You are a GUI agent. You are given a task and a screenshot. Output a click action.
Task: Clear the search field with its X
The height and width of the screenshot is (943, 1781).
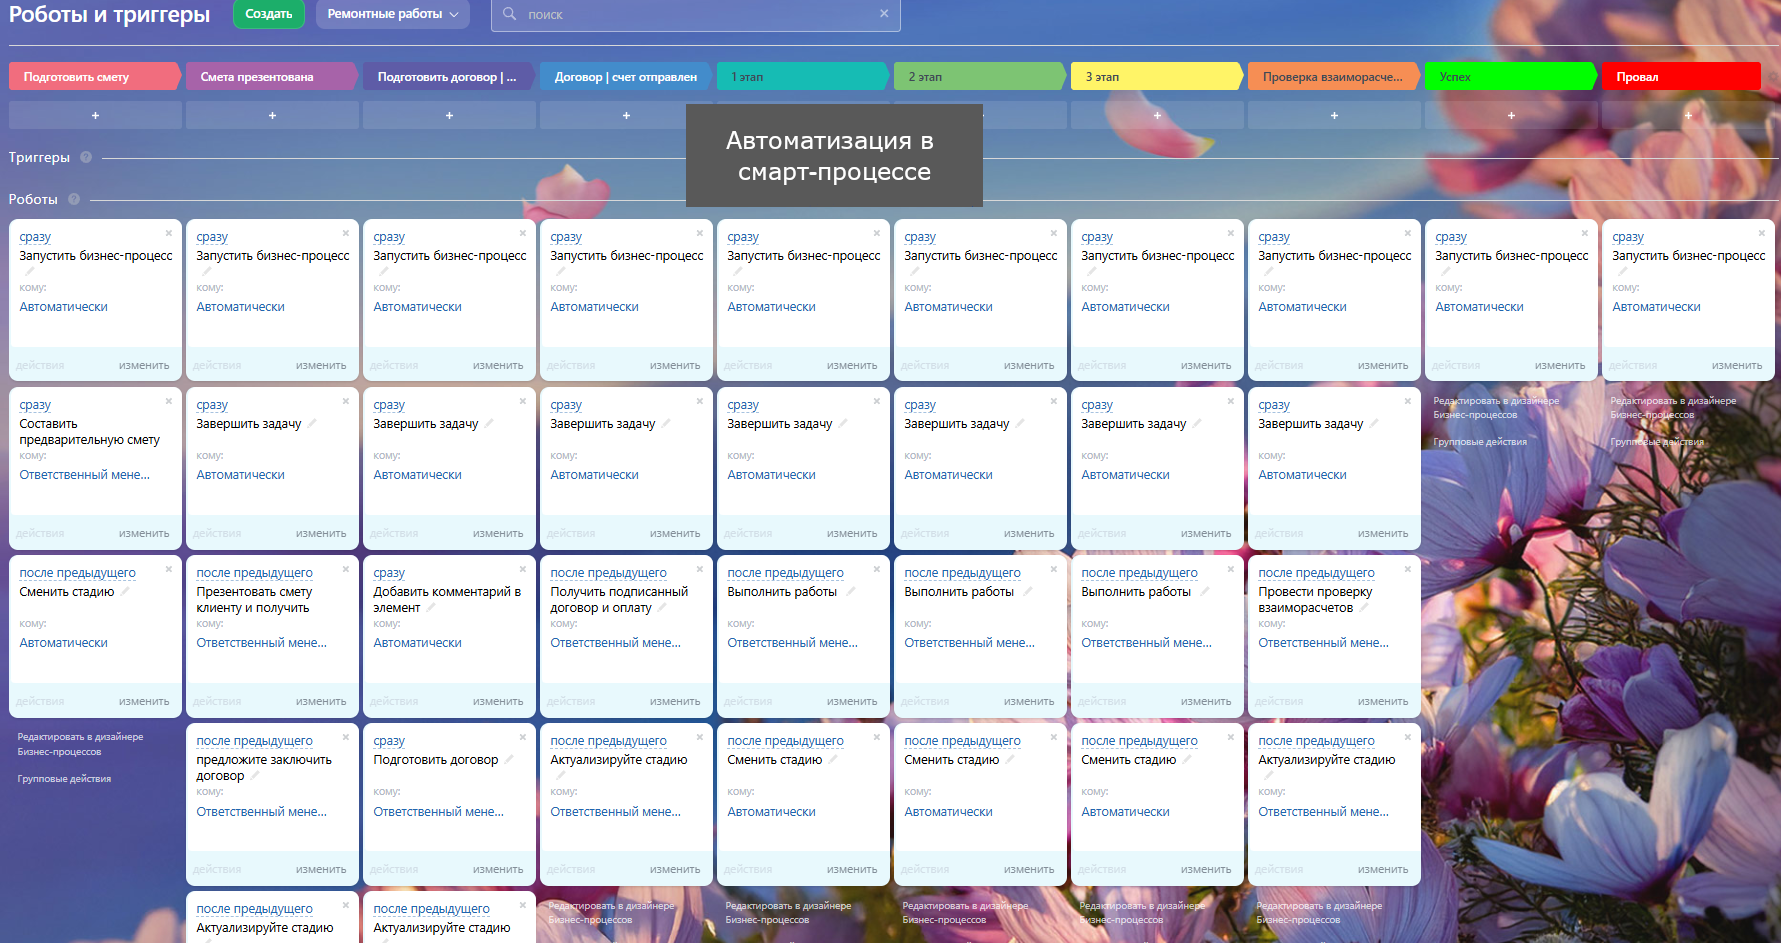click(884, 14)
